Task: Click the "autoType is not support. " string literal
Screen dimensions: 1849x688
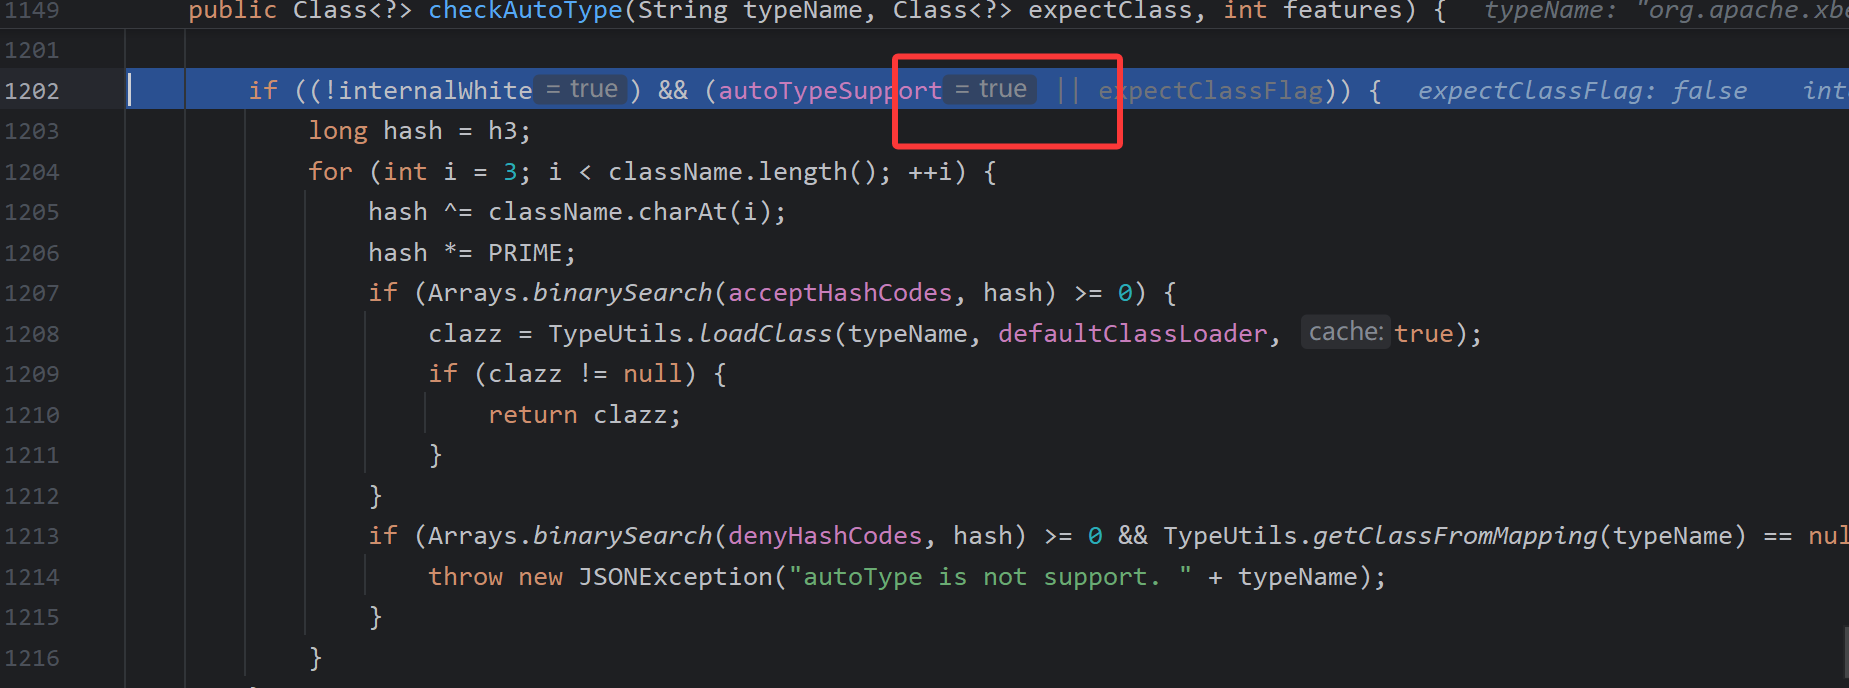Action: pyautogui.click(x=990, y=577)
